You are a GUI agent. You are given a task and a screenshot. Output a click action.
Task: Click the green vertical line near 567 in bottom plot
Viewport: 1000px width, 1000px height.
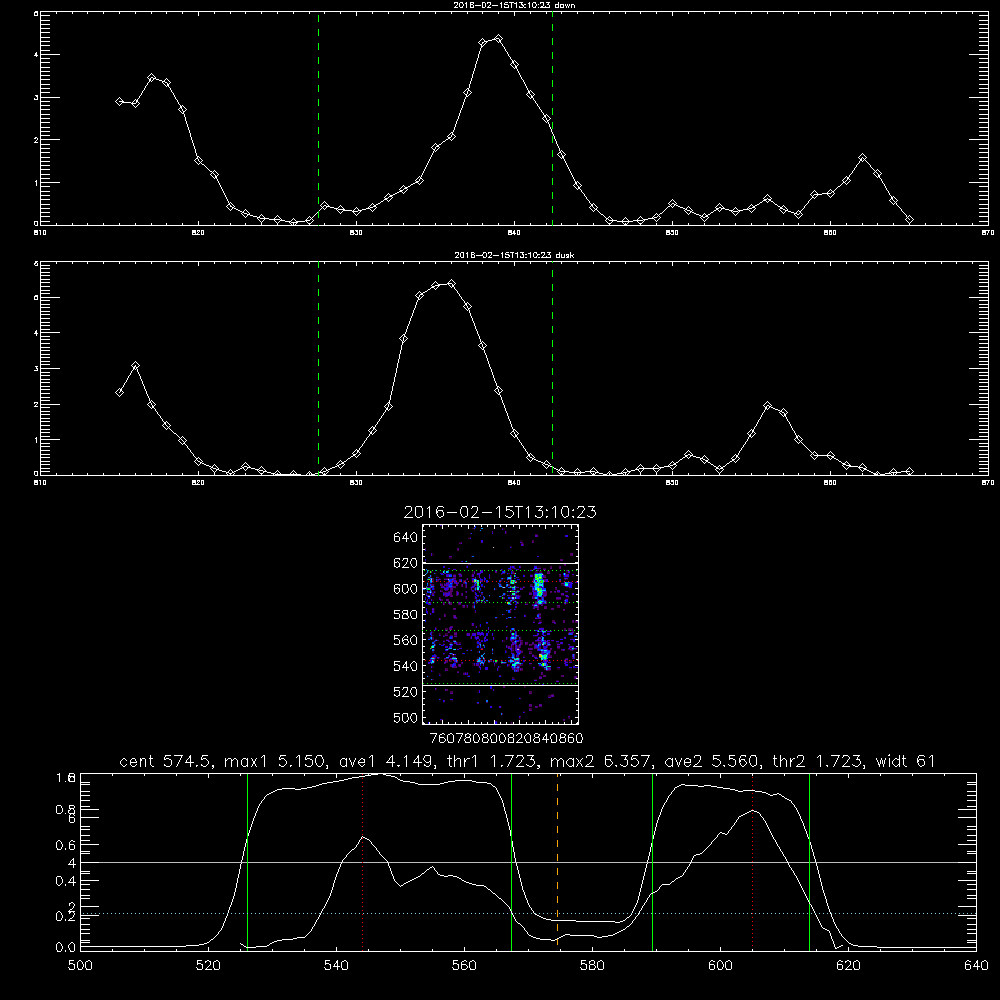pos(511,861)
